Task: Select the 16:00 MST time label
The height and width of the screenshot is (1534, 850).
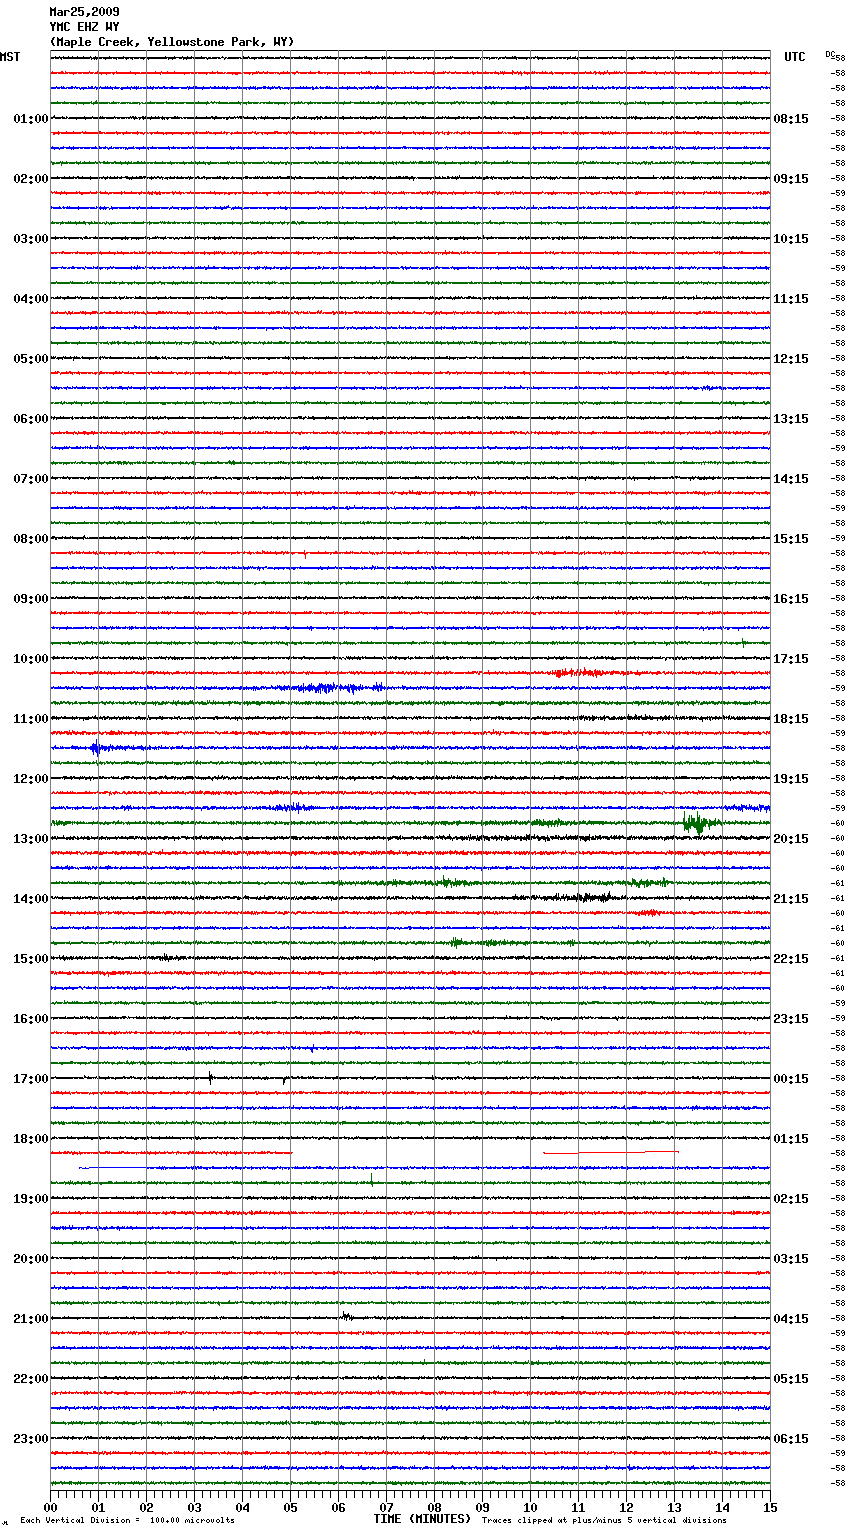Action: click(x=31, y=1019)
